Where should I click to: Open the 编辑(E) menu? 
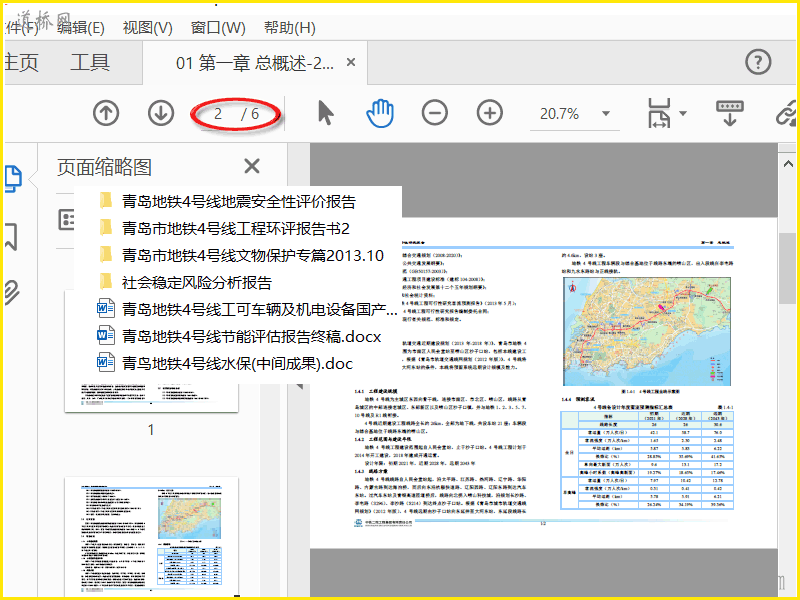coord(81,28)
